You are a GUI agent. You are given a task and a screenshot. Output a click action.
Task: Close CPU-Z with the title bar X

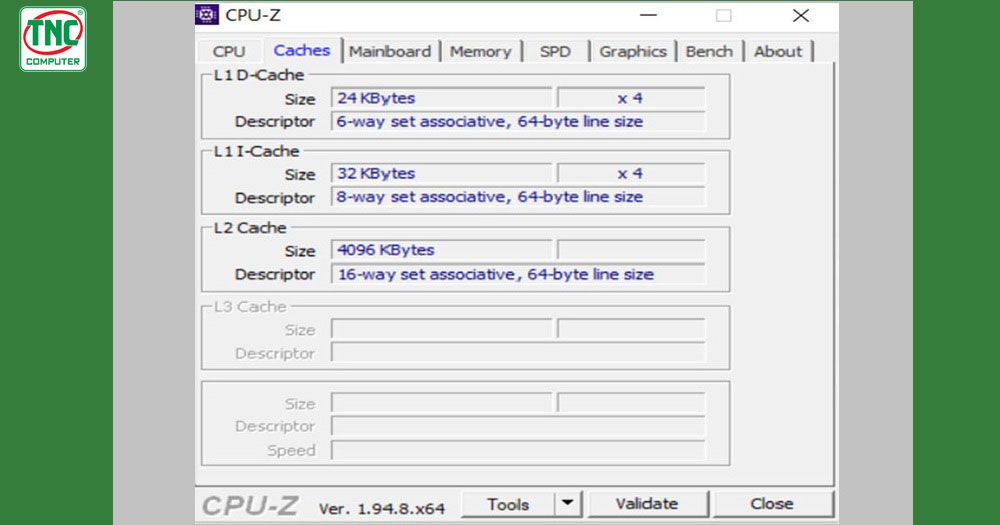pyautogui.click(x=801, y=15)
